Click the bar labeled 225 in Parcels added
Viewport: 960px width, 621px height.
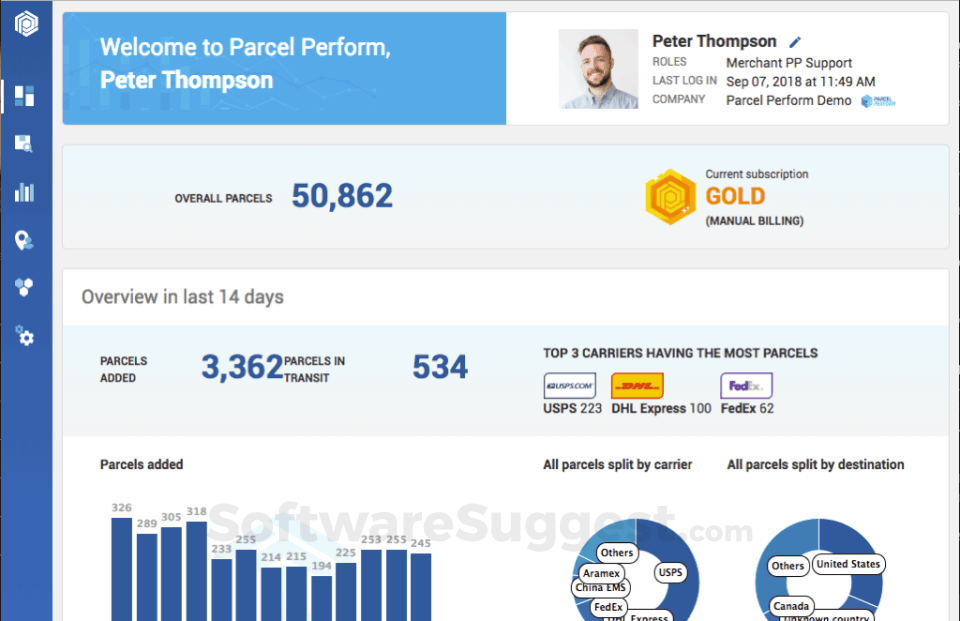(346, 592)
